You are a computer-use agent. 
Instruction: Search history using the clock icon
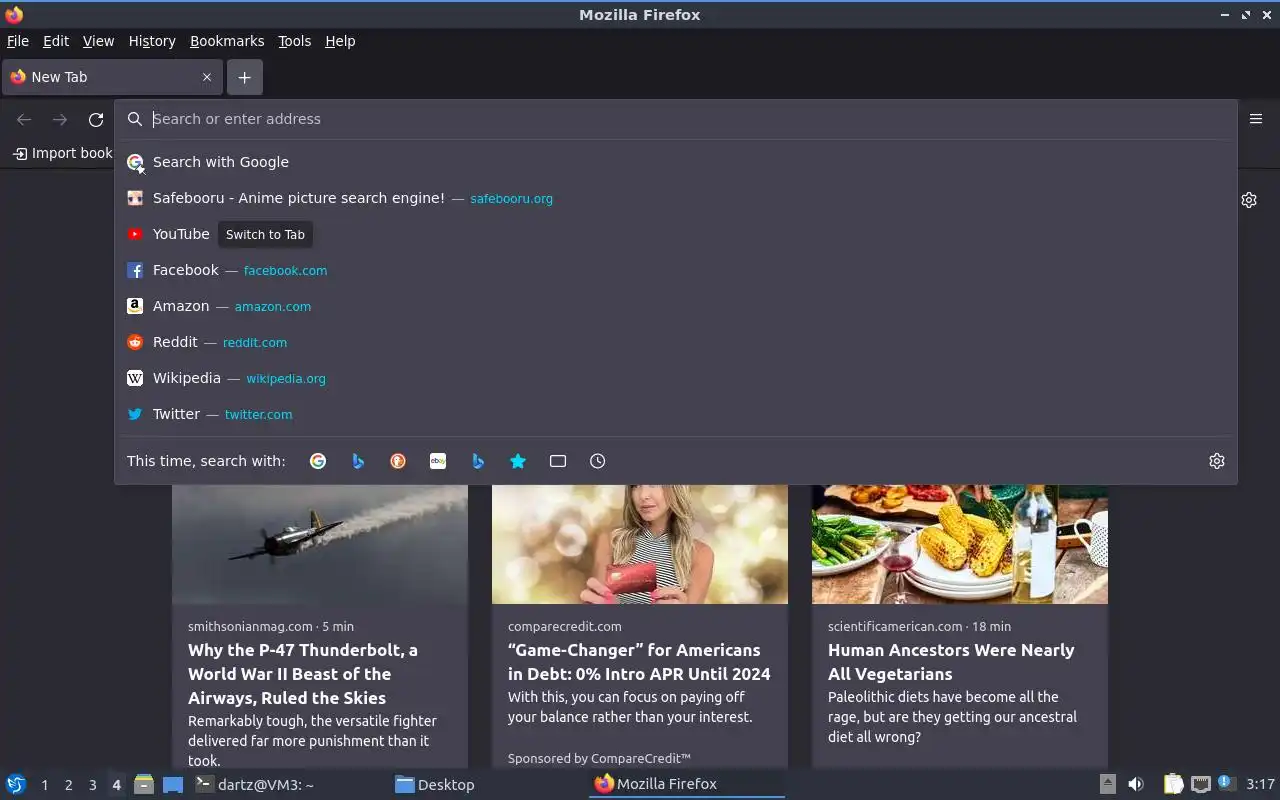tap(598, 461)
